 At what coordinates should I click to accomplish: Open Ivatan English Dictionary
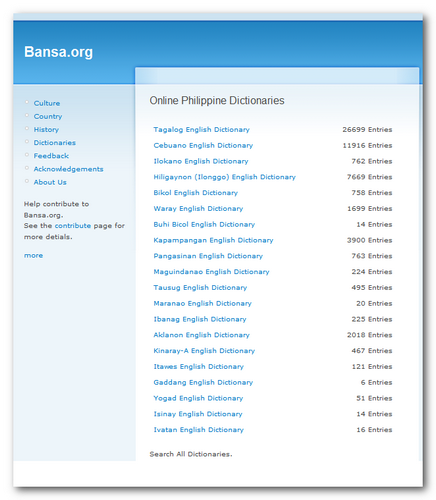tap(198, 430)
